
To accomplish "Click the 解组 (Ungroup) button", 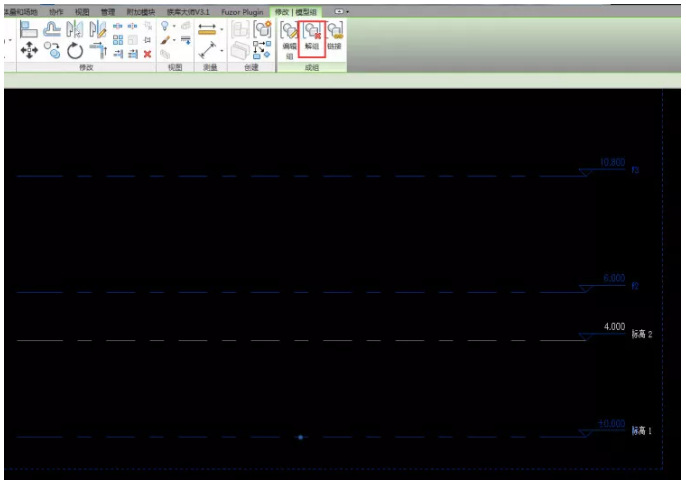I will [312, 38].
